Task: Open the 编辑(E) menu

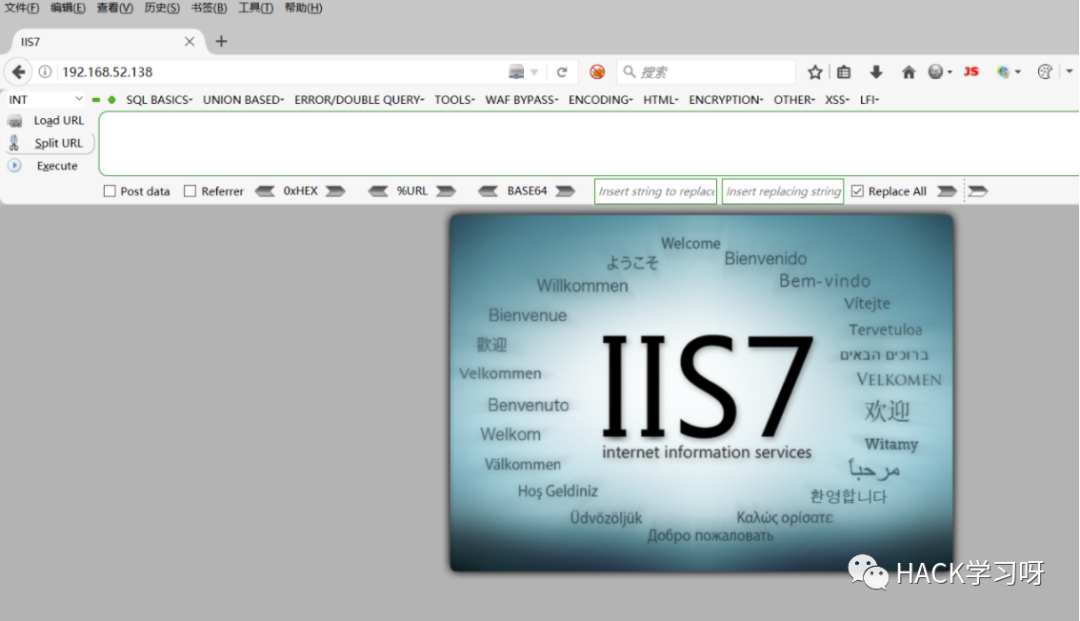Action: point(68,8)
